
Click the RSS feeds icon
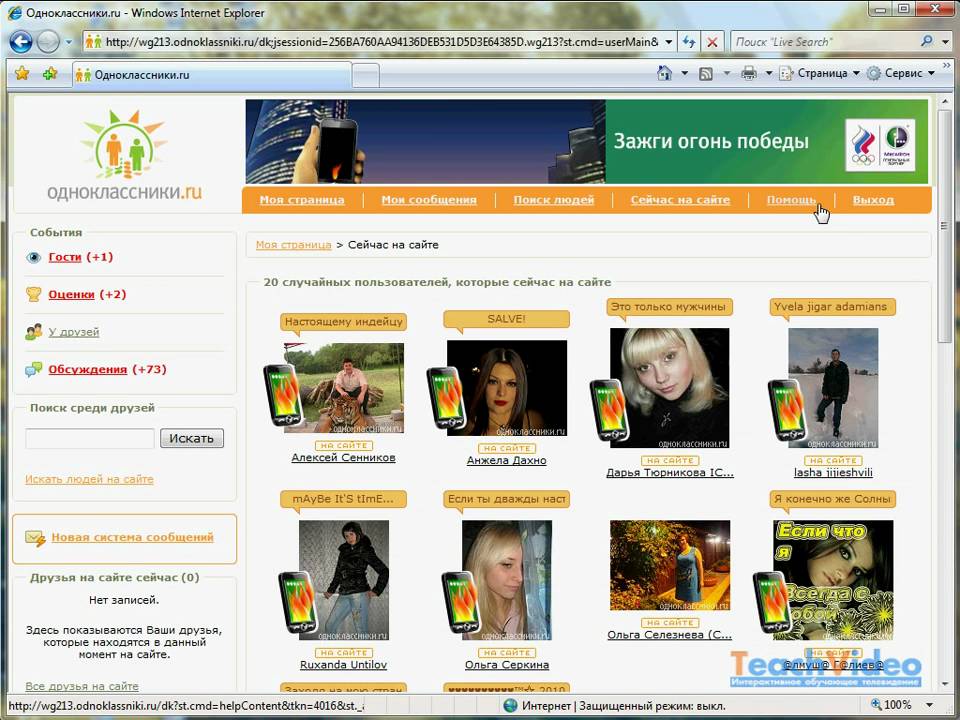706,73
